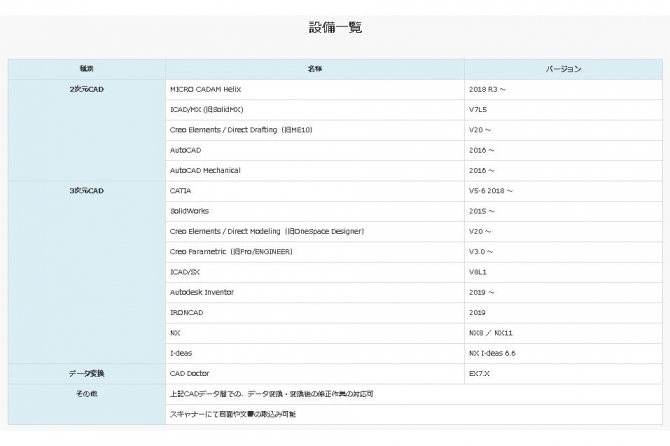The image size is (670, 446).
Task: Click ICAD/MX (旧SolidMX) cell
Action: (x=315, y=110)
